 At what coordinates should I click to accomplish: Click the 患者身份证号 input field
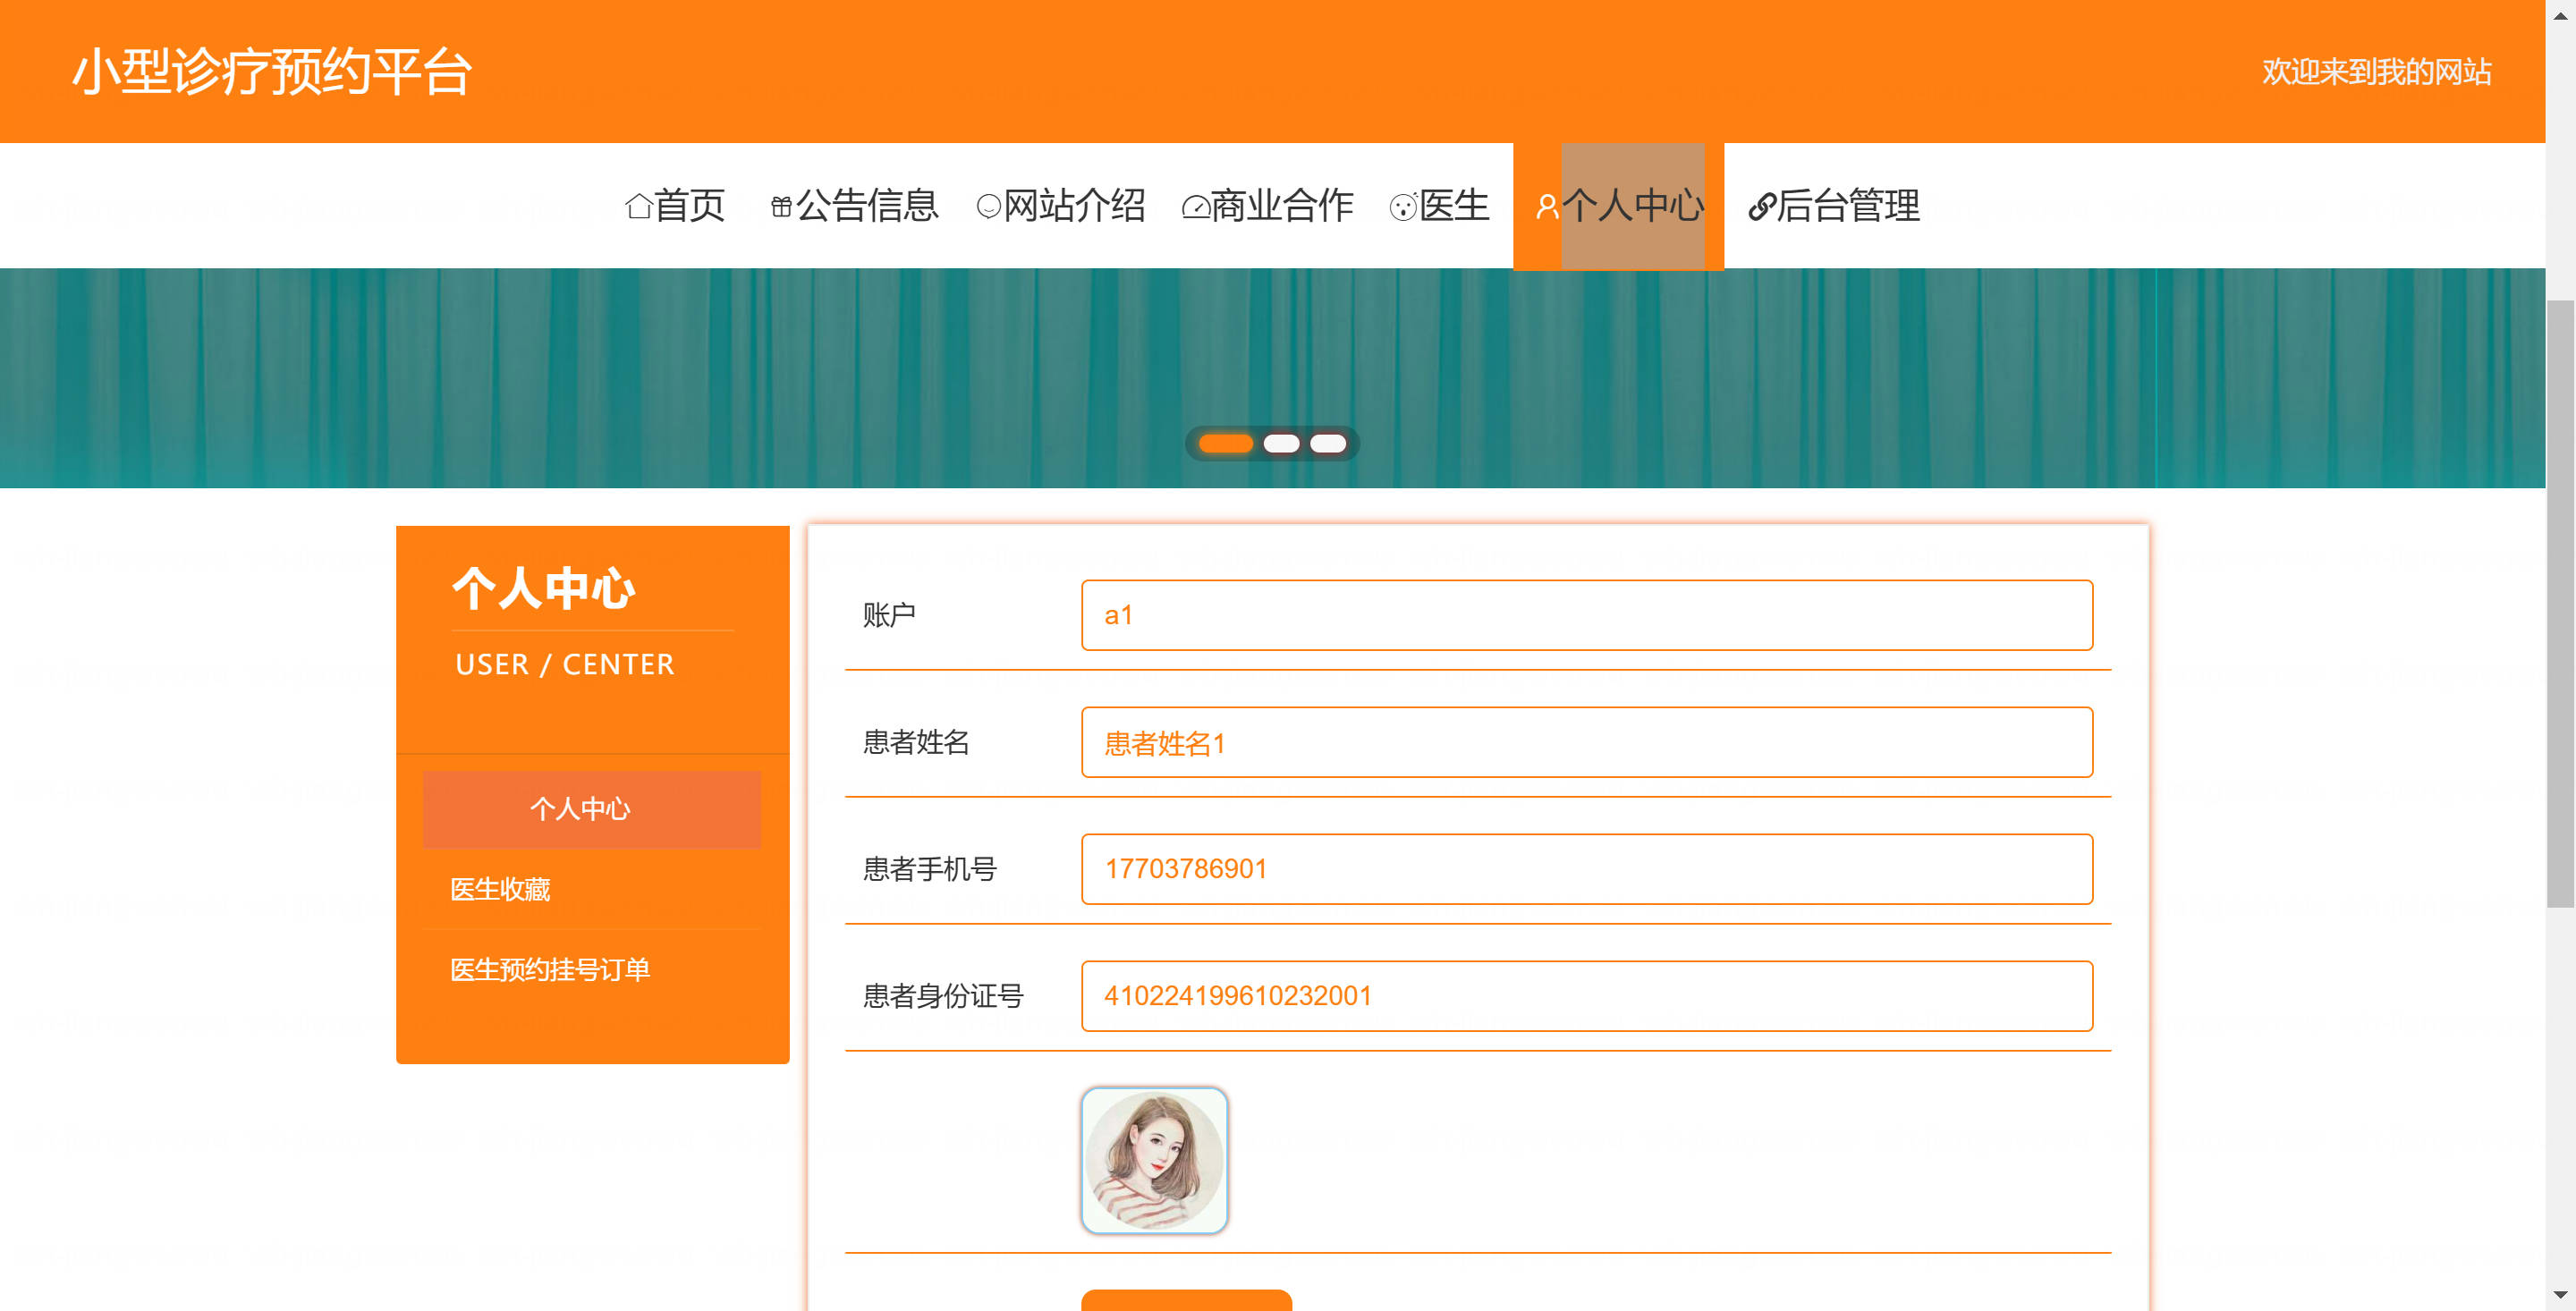[1587, 996]
